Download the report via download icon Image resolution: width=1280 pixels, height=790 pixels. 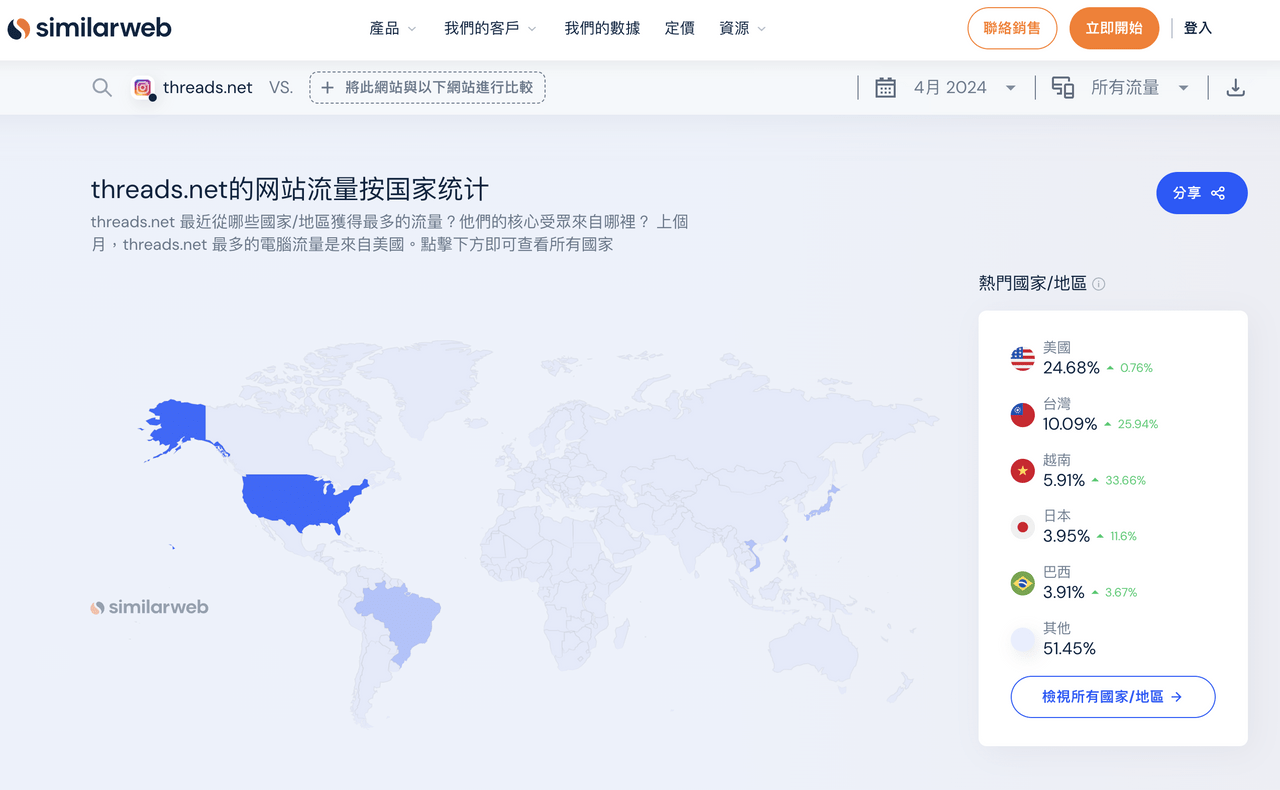pyautogui.click(x=1235, y=87)
